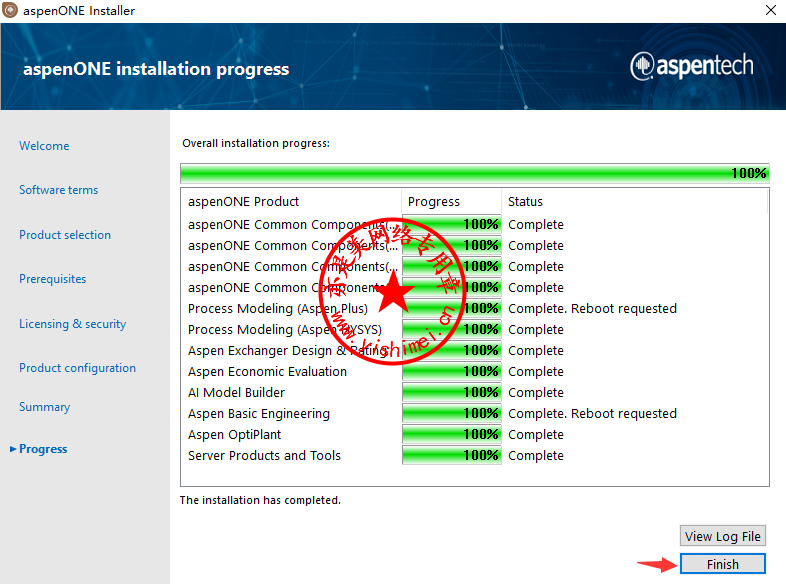This screenshot has width=786, height=584.
Task: Click the aspenONE Installer title bar icon
Action: click(10, 10)
